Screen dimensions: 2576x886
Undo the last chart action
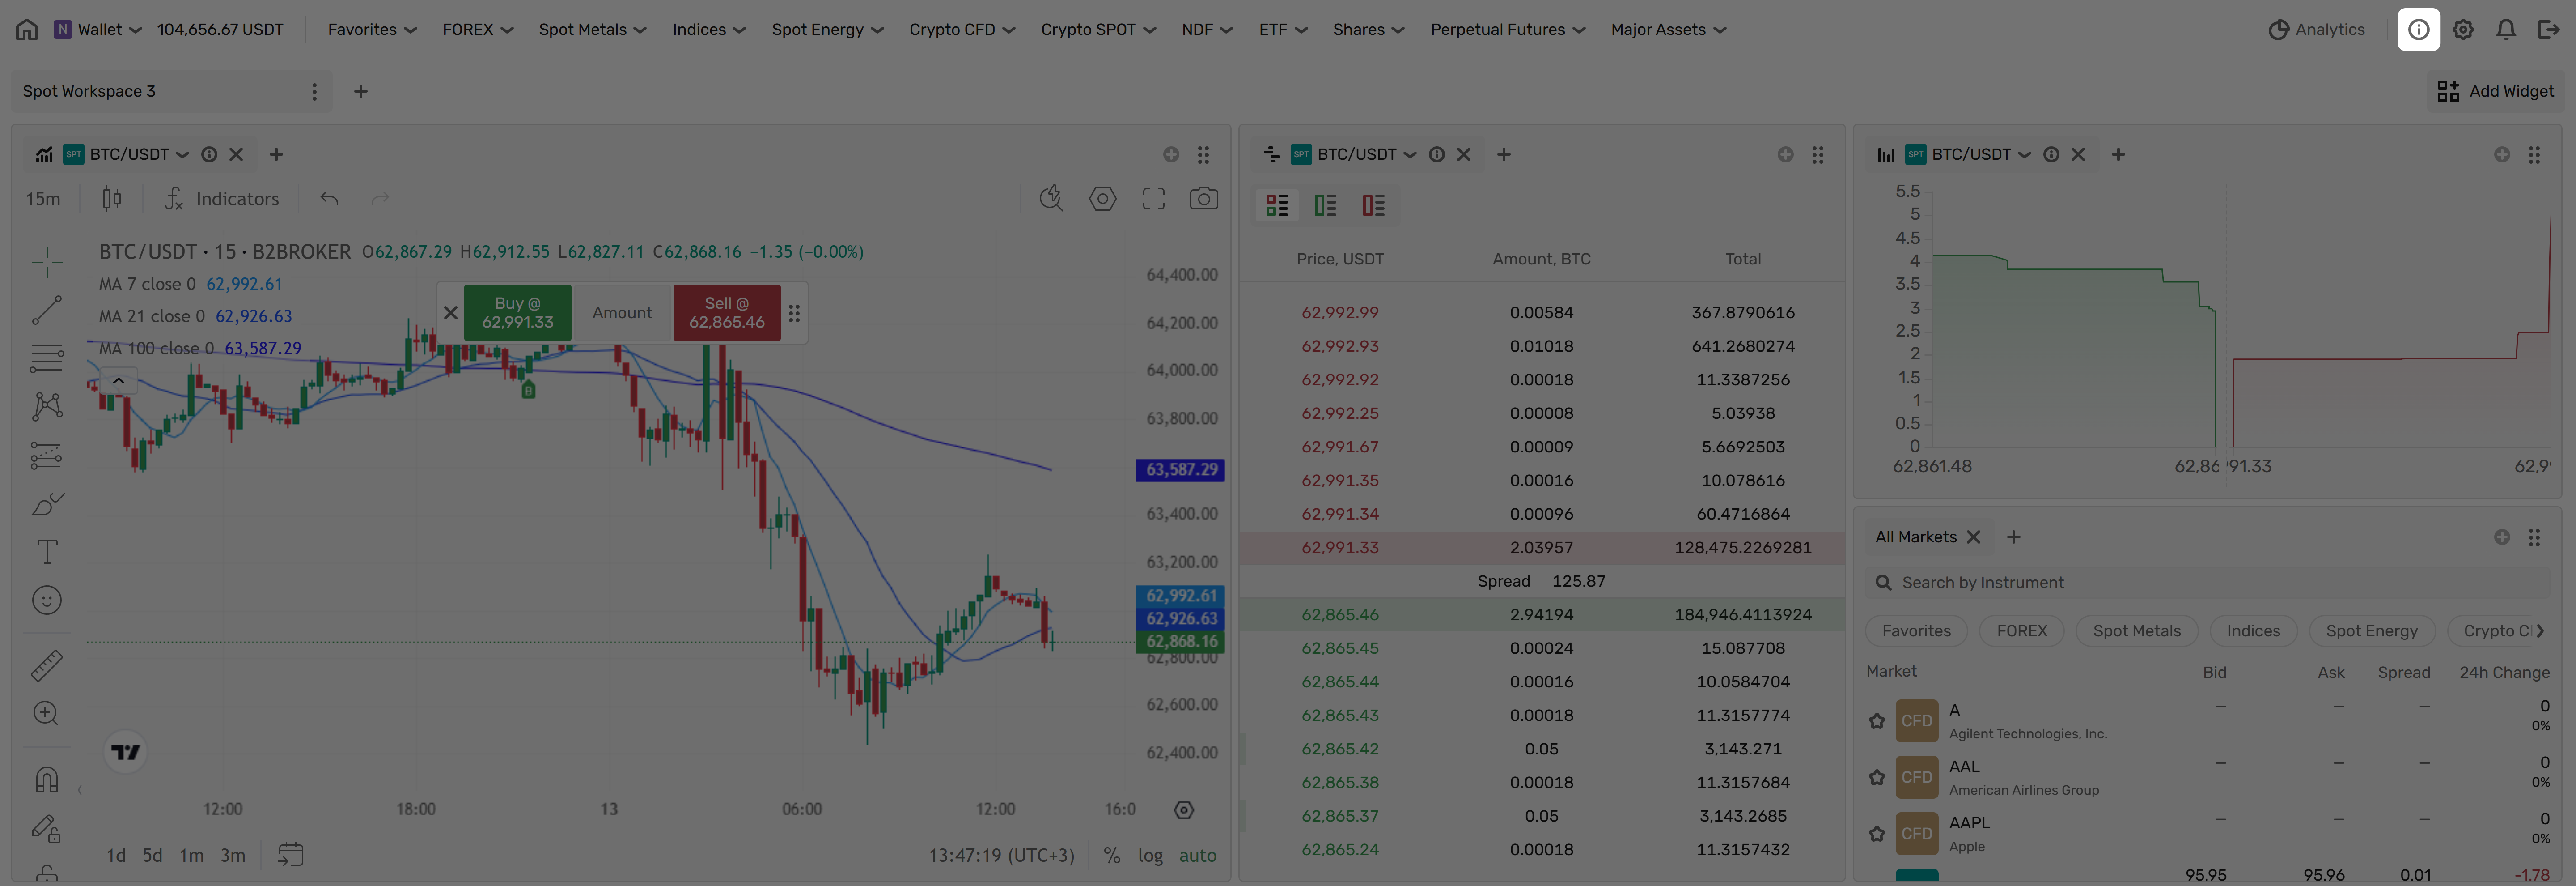[329, 199]
